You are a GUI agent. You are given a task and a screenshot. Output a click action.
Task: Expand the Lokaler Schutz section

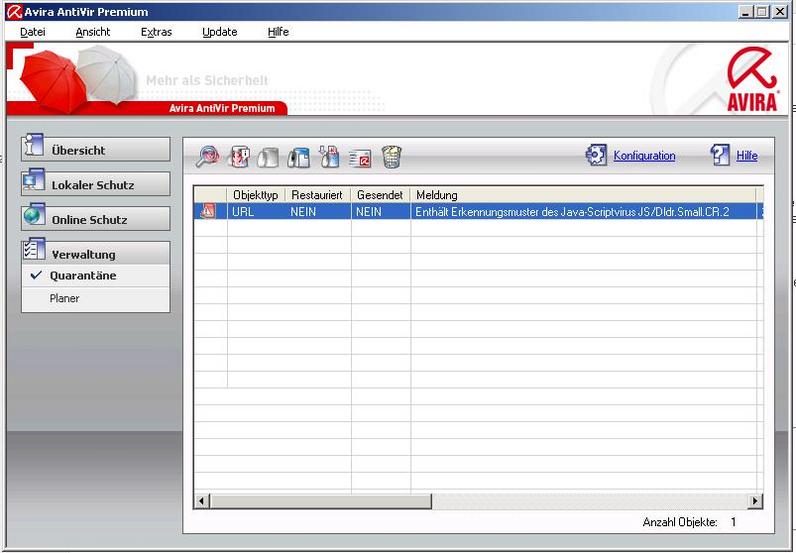(95, 184)
